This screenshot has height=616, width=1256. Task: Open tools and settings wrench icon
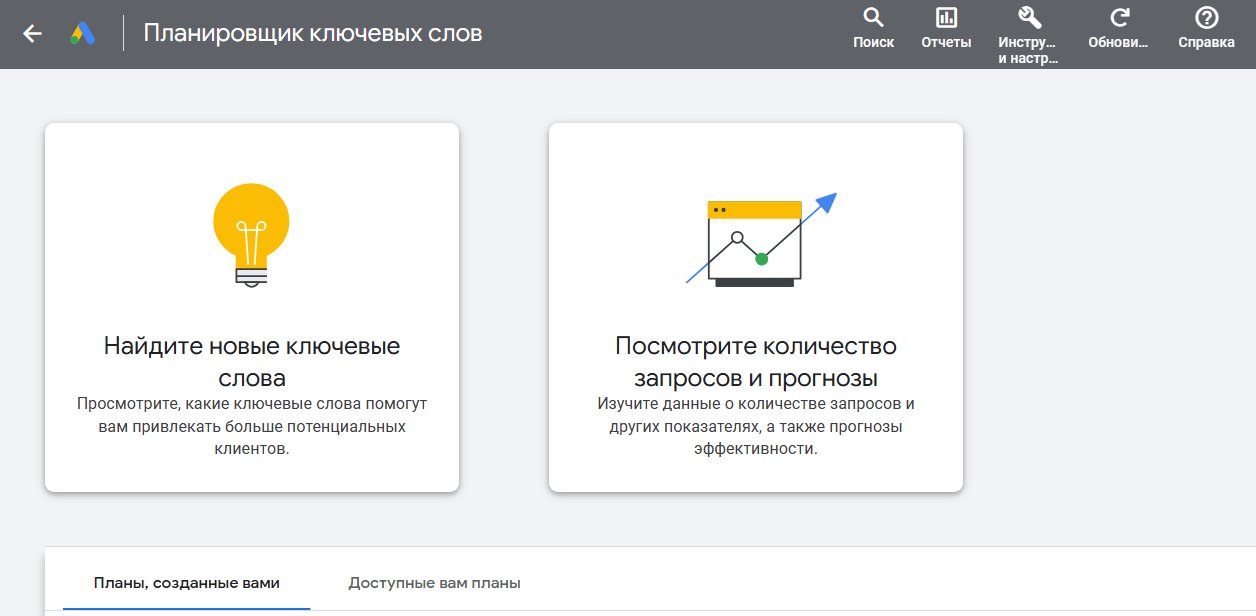1029,18
